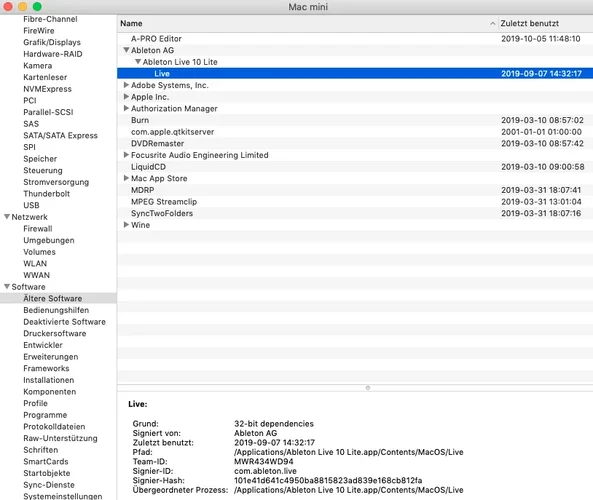Viewport: 593px width, 500px height.
Task: Click the Signier-Hash value text
Action: [x=328, y=480]
